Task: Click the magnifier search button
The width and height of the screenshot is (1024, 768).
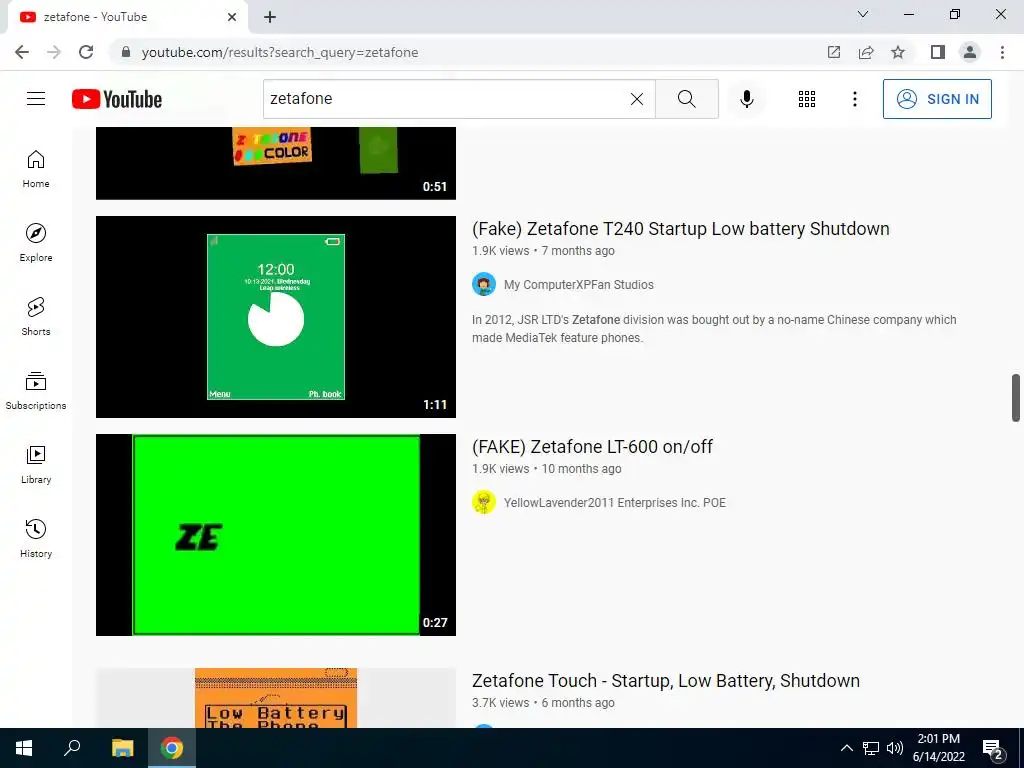Action: pos(686,99)
